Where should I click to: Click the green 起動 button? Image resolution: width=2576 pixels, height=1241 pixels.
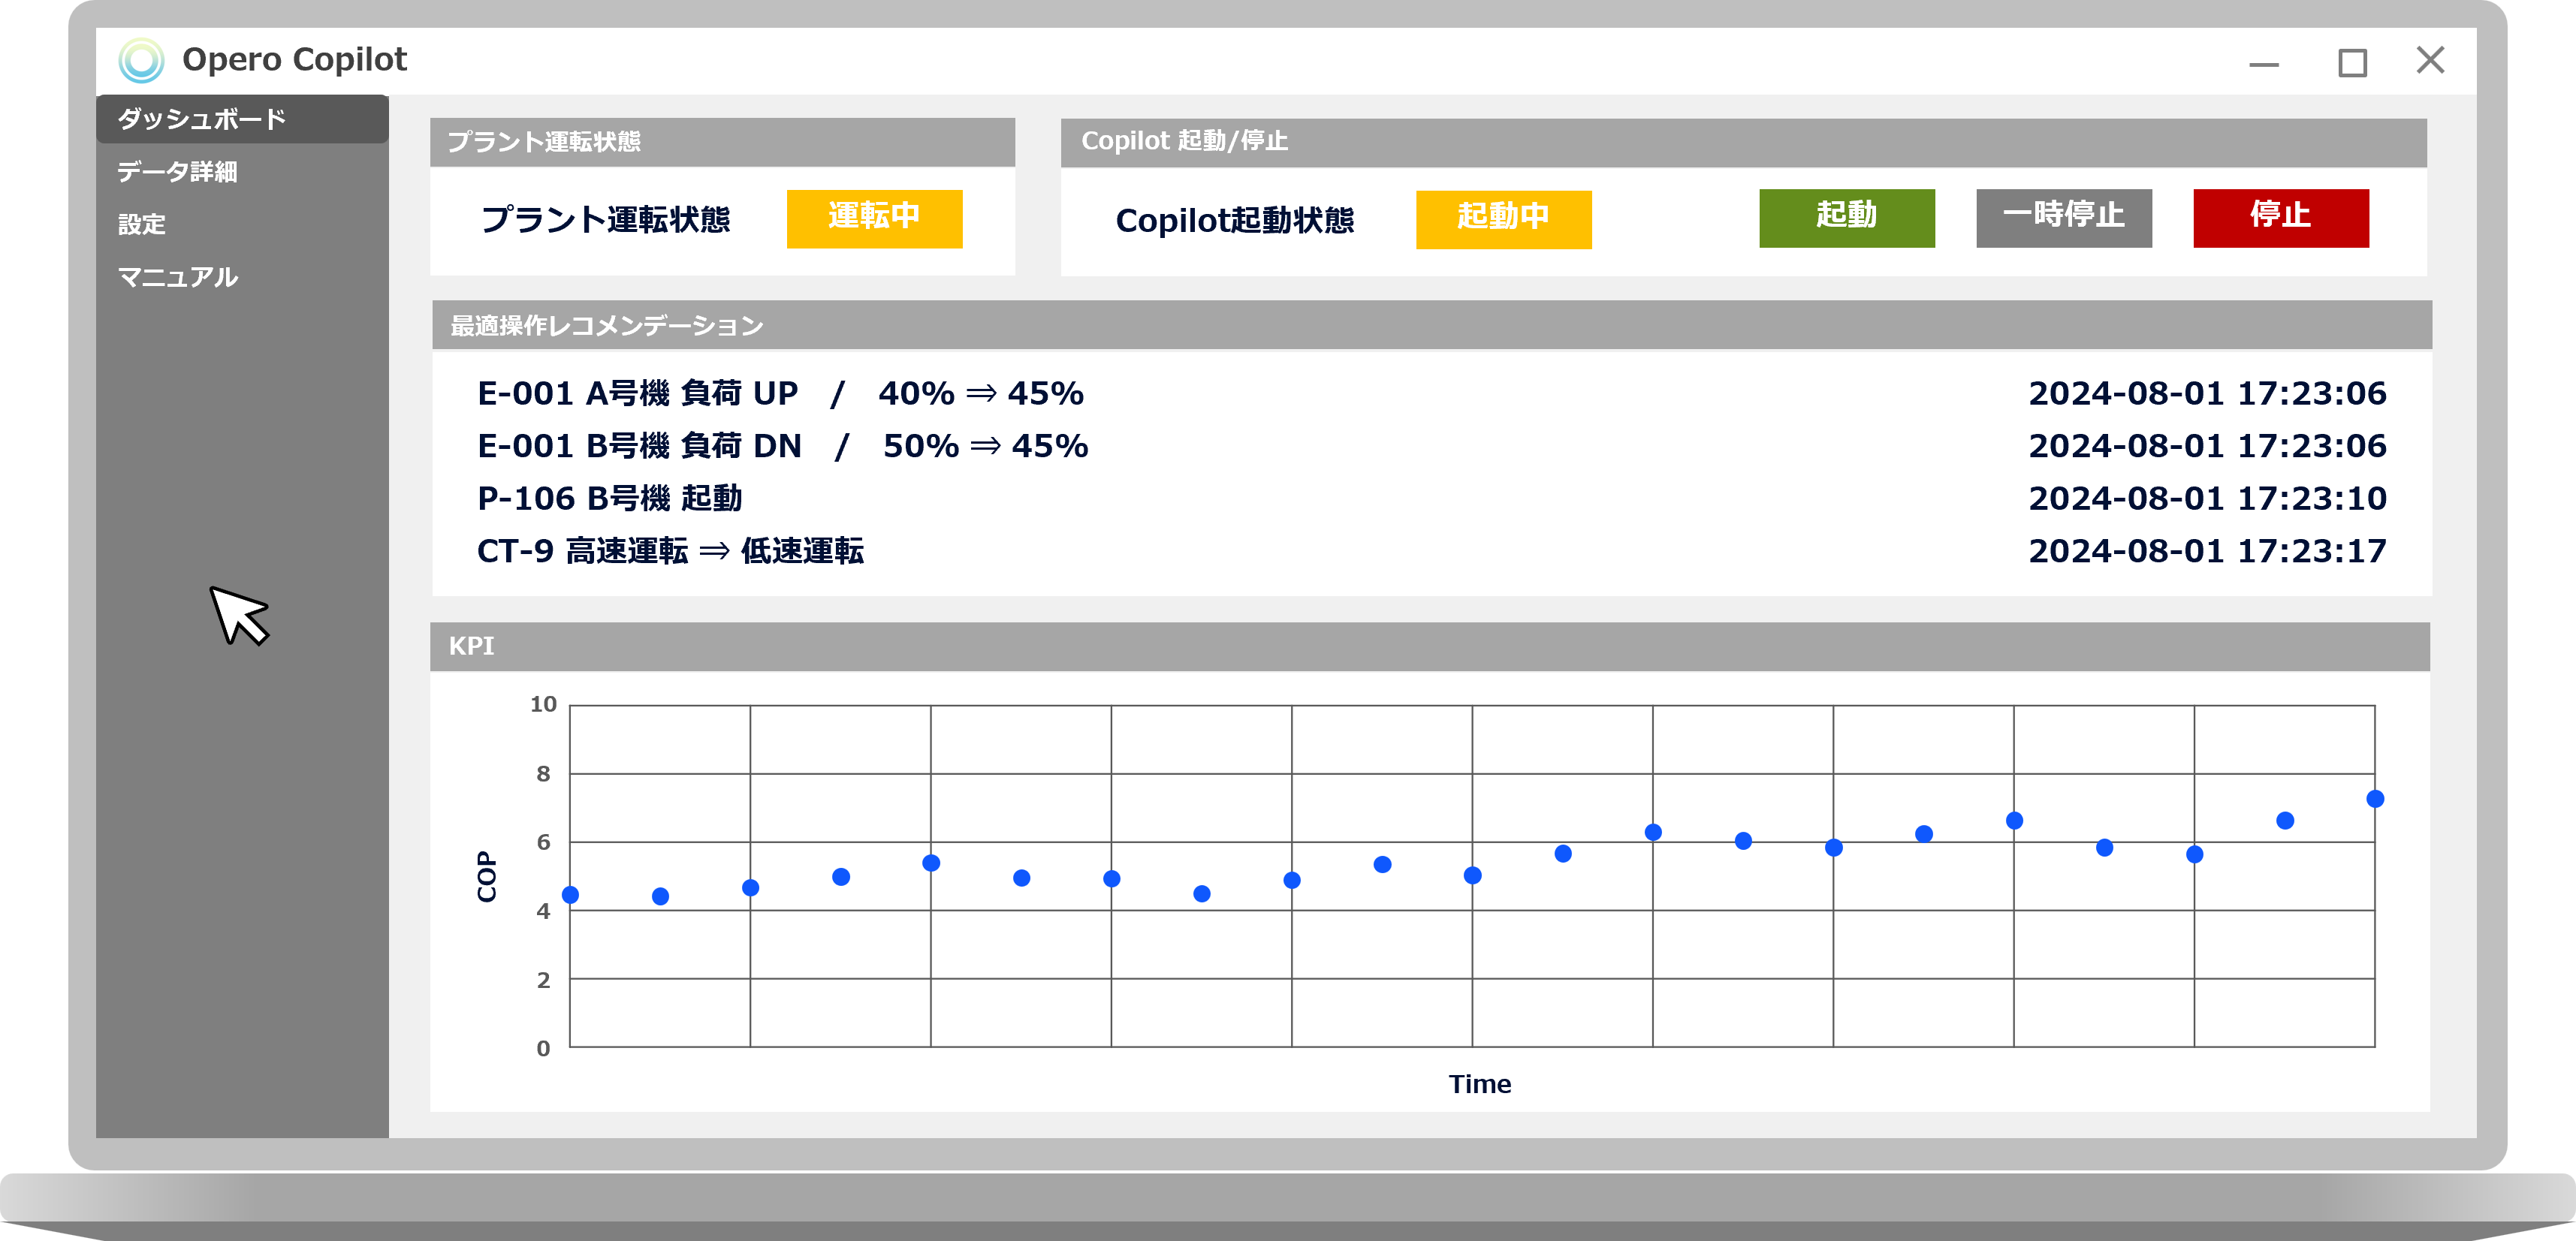[1846, 217]
